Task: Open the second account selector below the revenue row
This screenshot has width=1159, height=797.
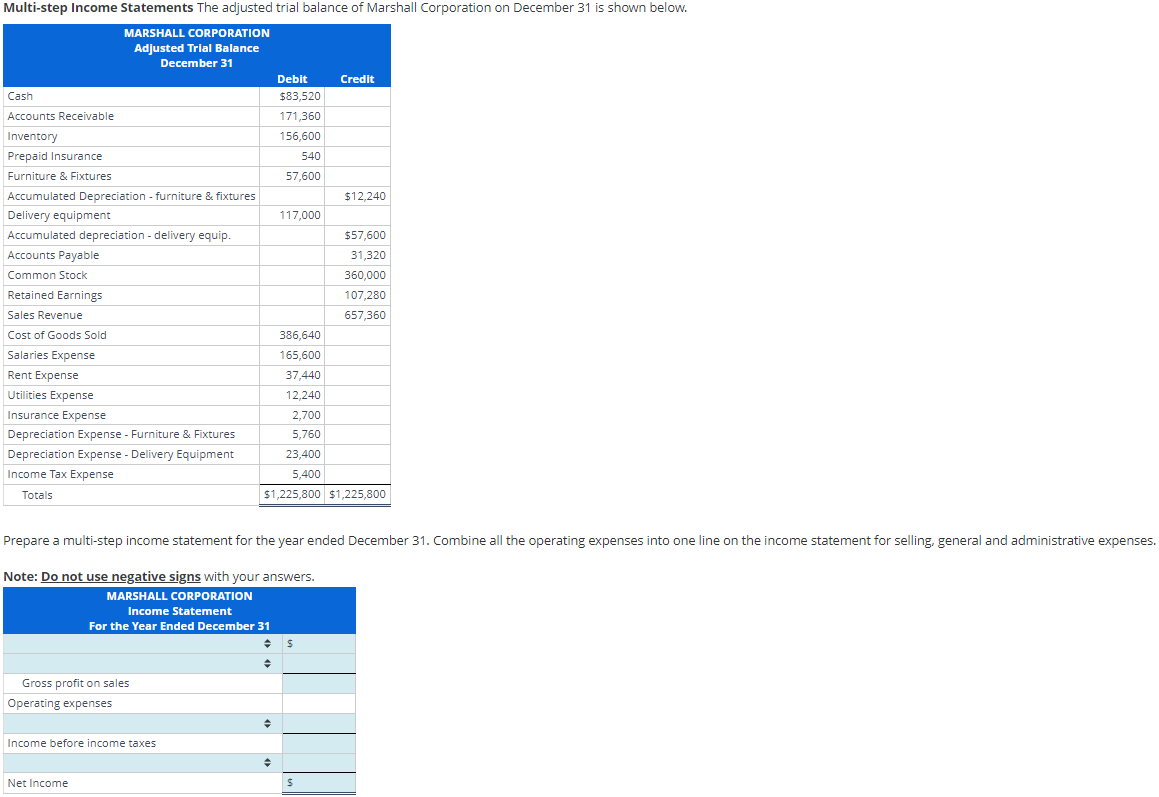Action: pyautogui.click(x=266, y=661)
